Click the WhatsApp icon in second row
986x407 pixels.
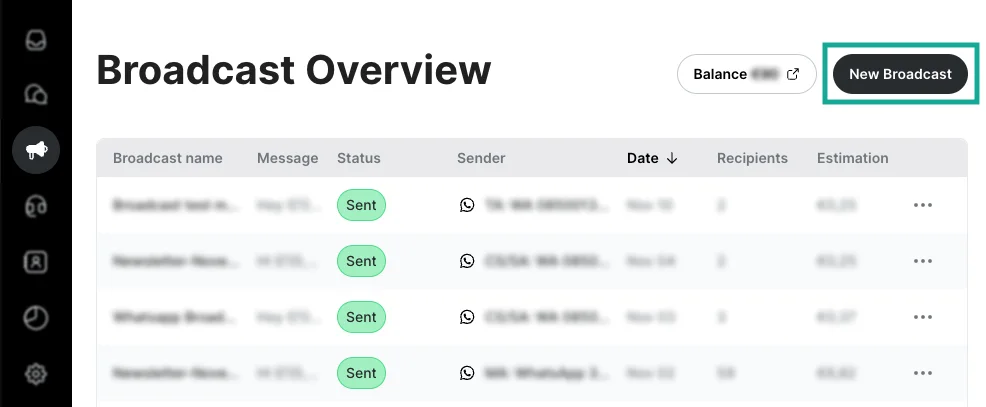(467, 261)
